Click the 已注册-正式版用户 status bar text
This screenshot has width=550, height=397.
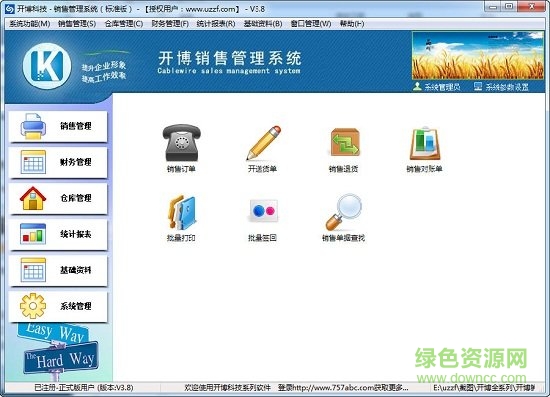click(84, 388)
